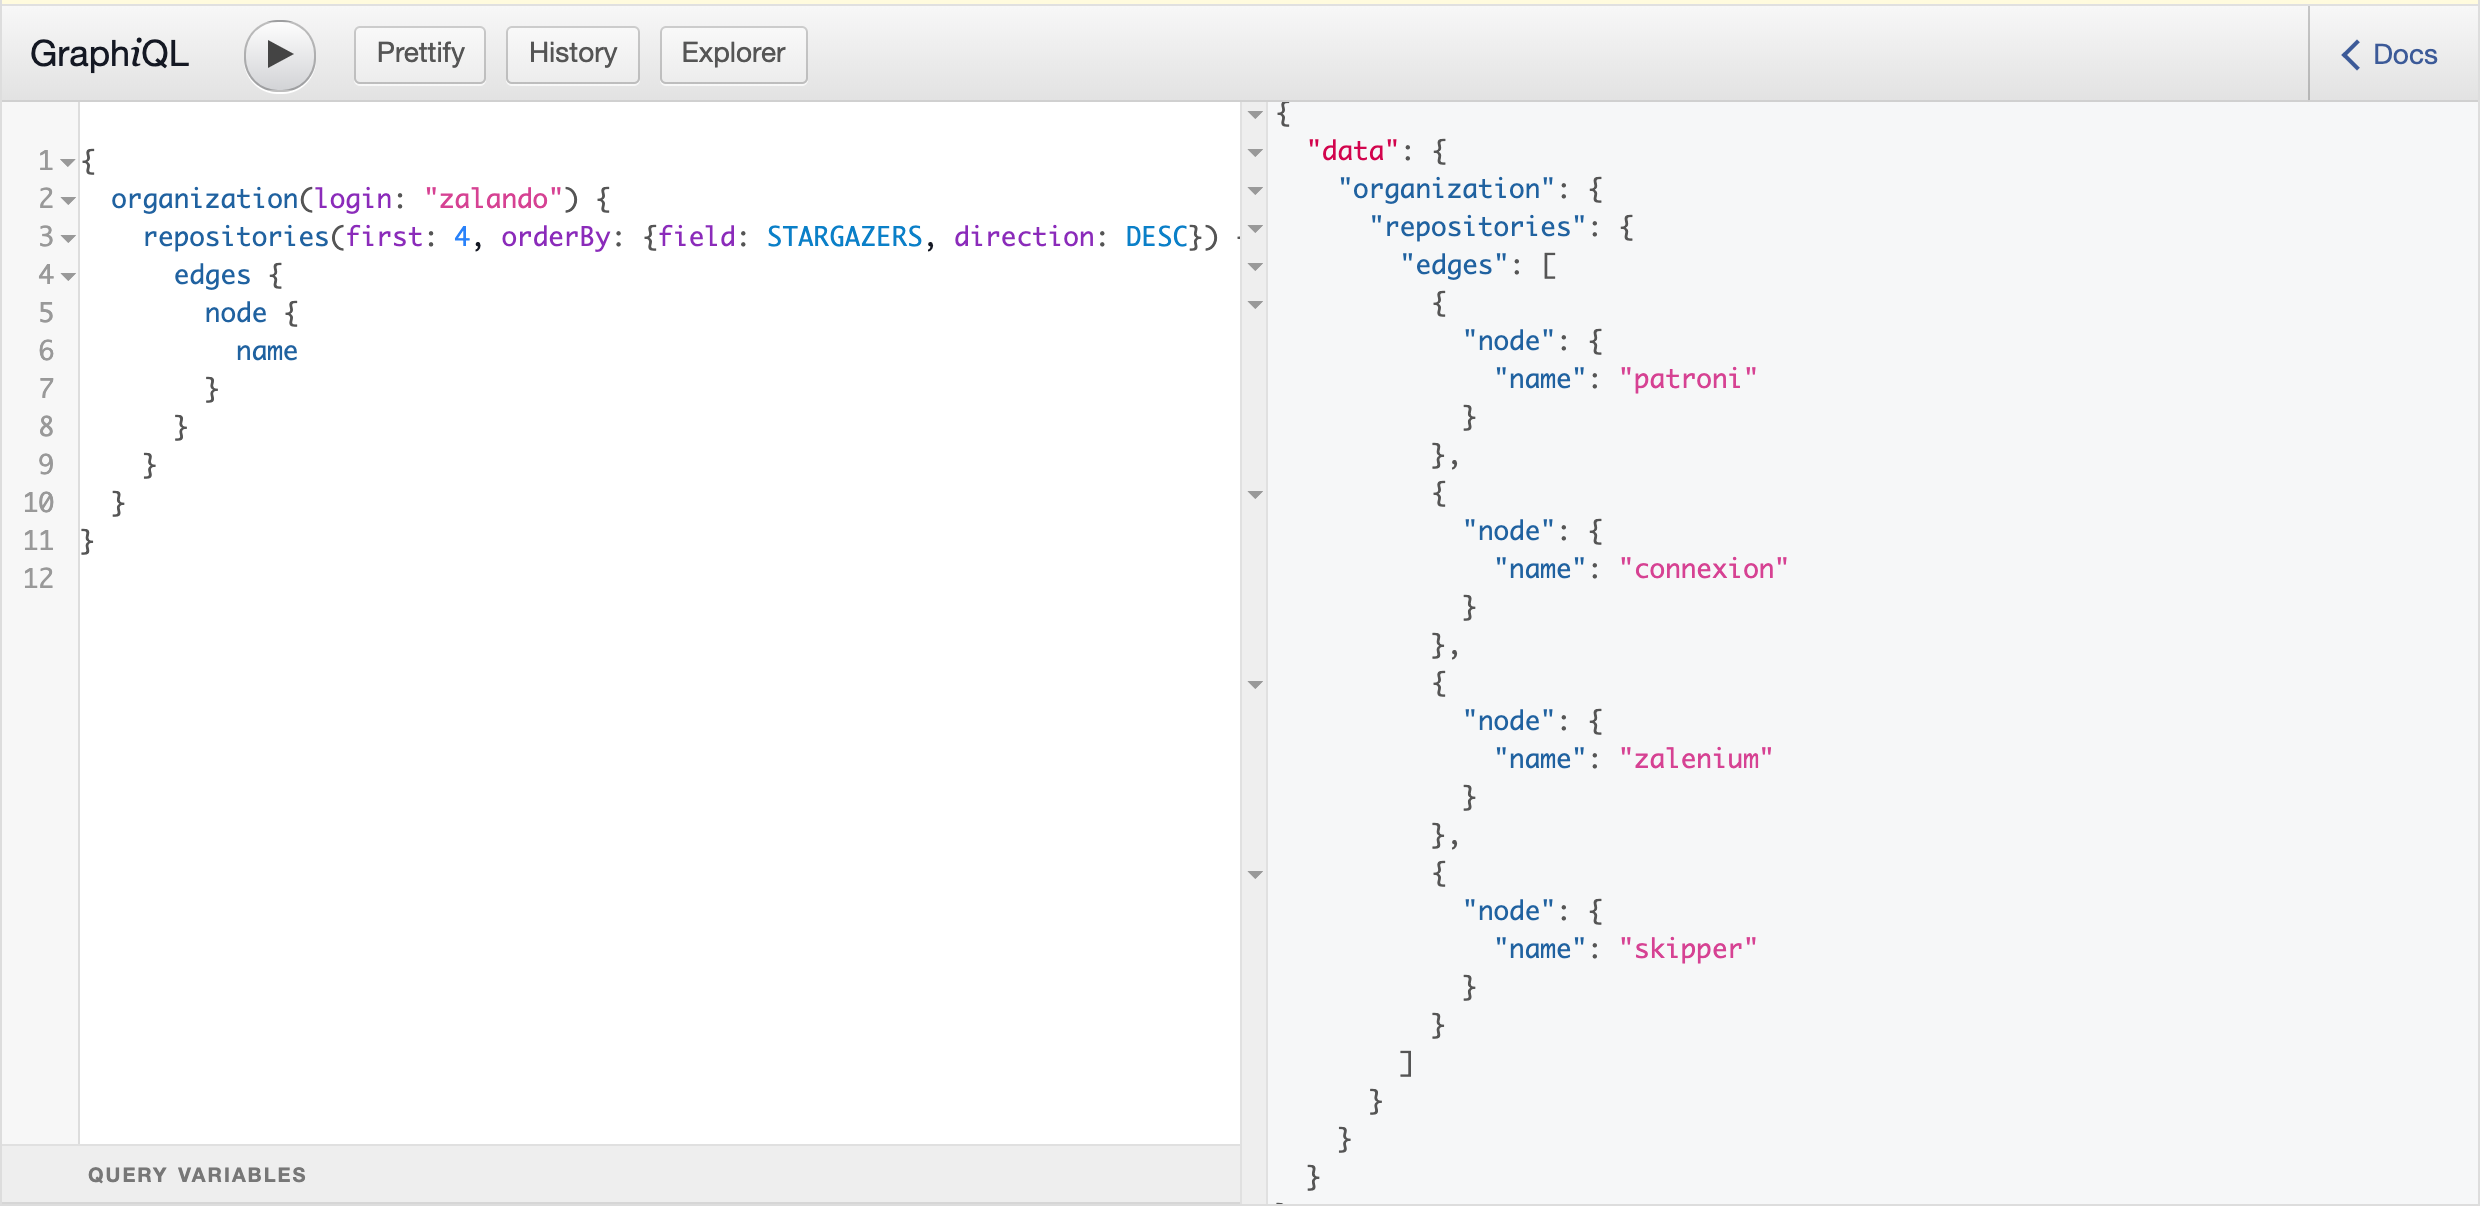This screenshot has width=2486, height=1212.
Task: Click the "patroni" value in response
Action: pyautogui.click(x=1688, y=379)
